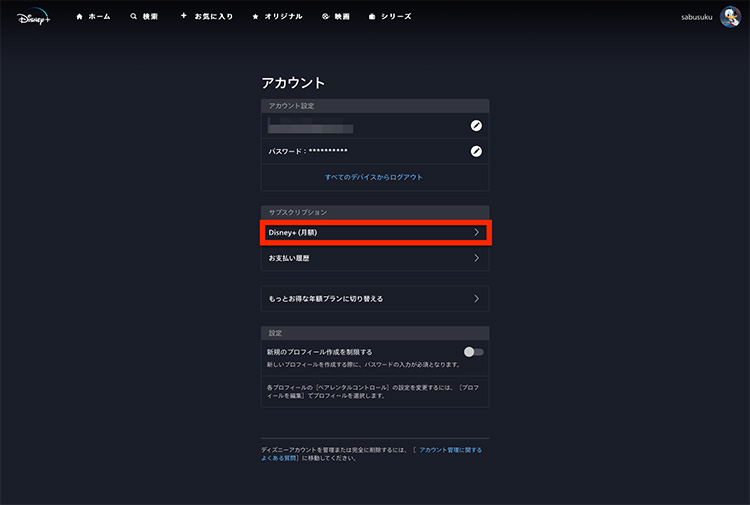The height and width of the screenshot is (505, 750).
Task: Click the star icon for オリジナル
Action: tap(256, 17)
